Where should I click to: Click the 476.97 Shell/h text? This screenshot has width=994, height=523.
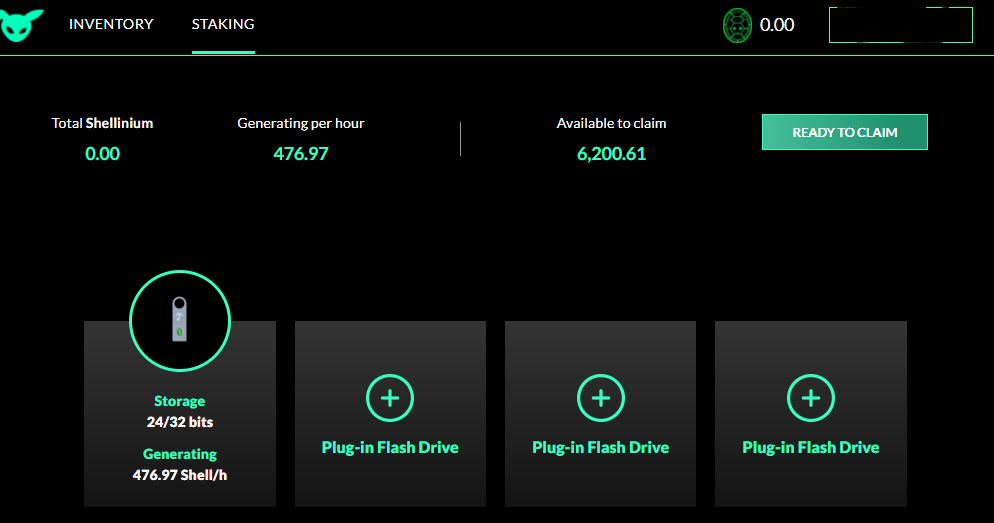[180, 475]
